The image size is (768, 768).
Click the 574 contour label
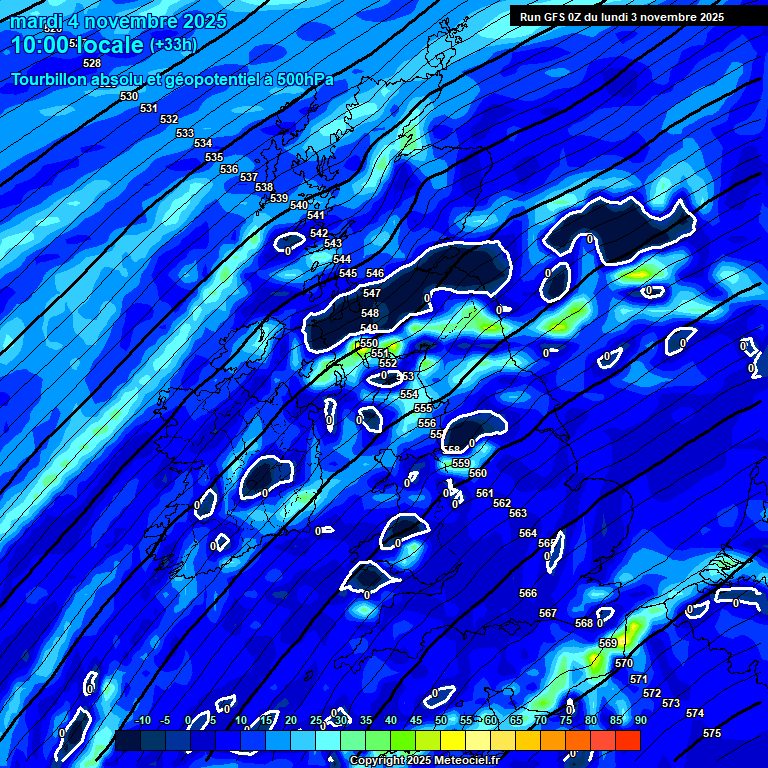695,713
